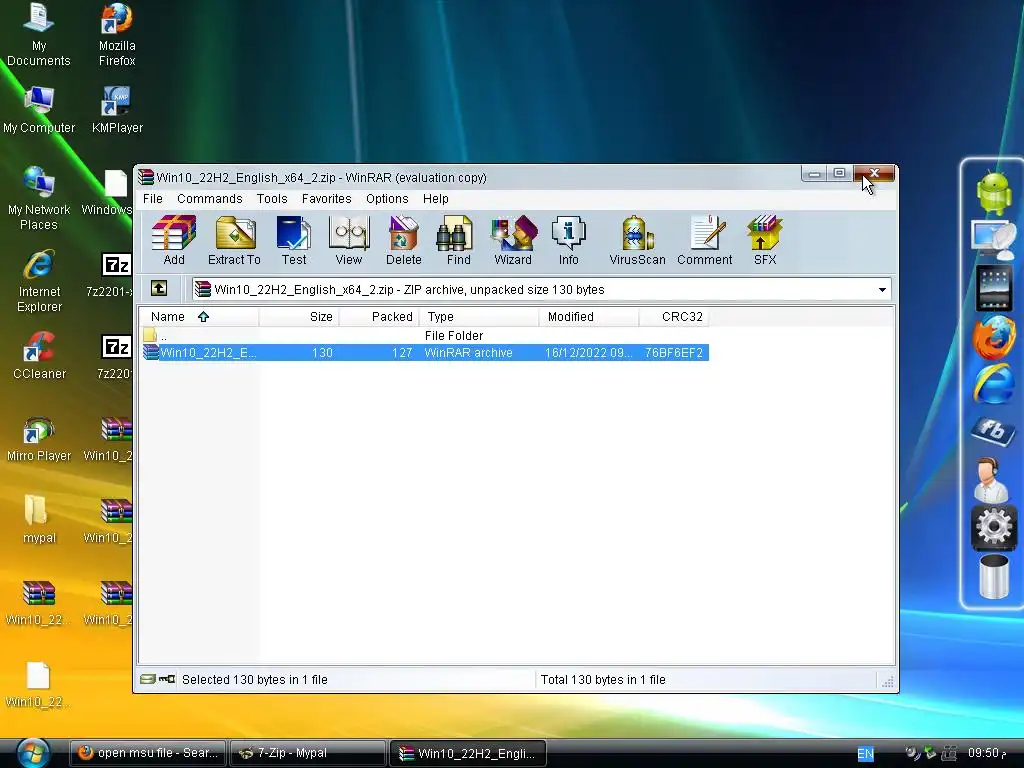Viewport: 1024px width, 768px height.
Task: Select the 7z2201-x 7z desktop file
Action: [x=112, y=274]
